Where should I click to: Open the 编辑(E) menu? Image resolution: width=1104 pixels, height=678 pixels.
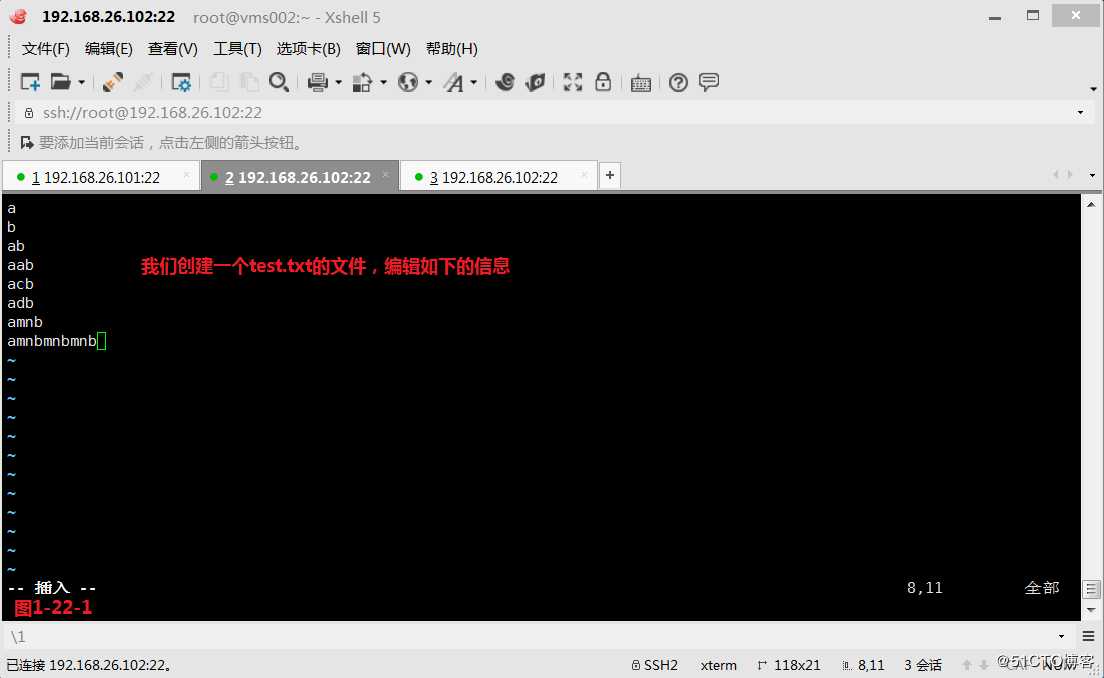click(108, 49)
